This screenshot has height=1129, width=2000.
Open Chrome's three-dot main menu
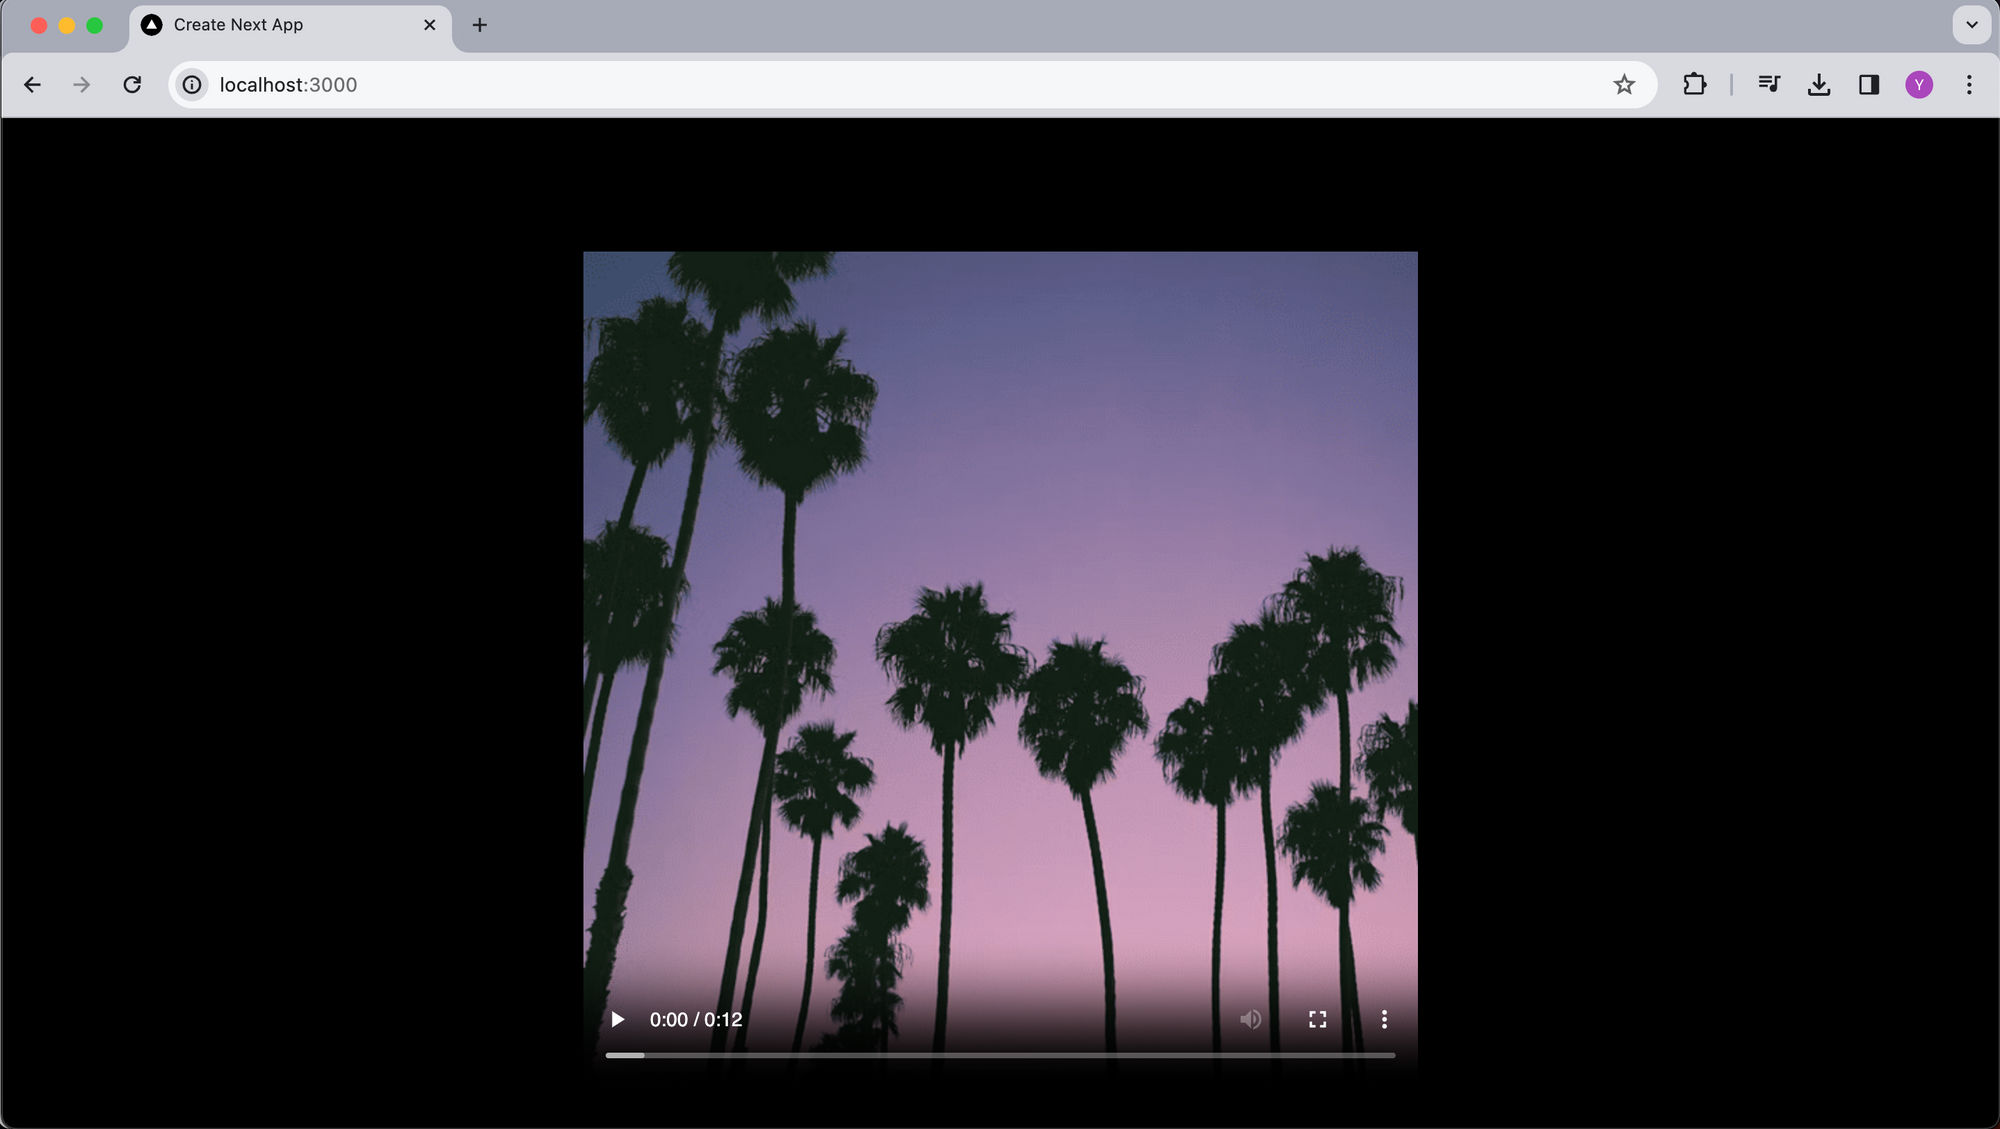1969,85
